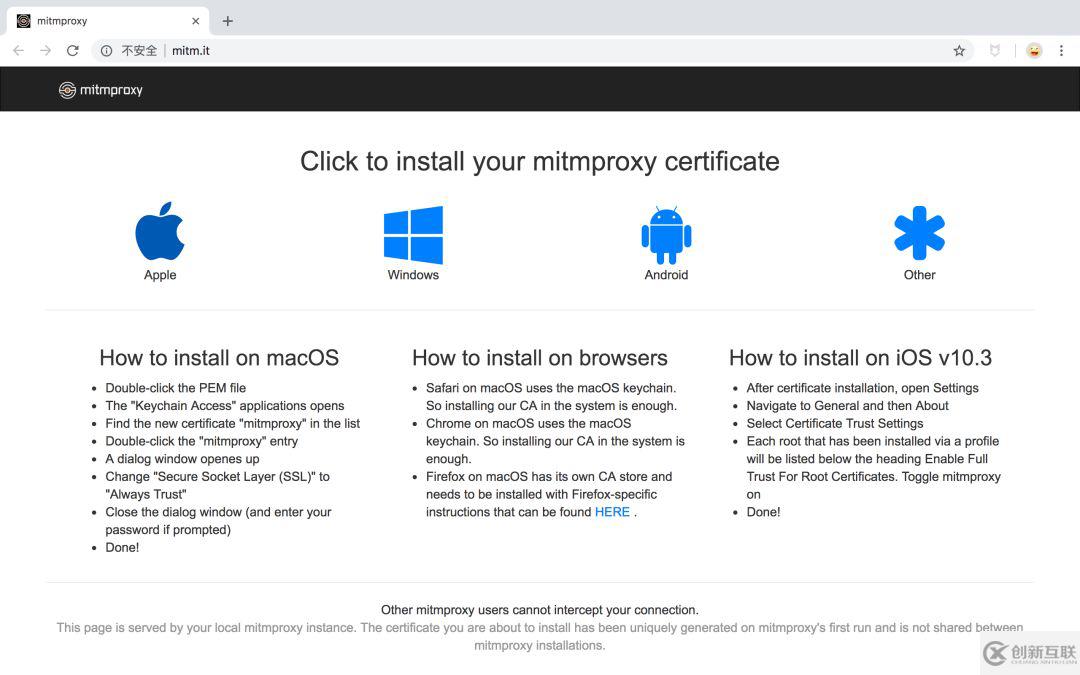Open the Chrome three-dot menu
The image size is (1080, 675).
tap(1061, 50)
